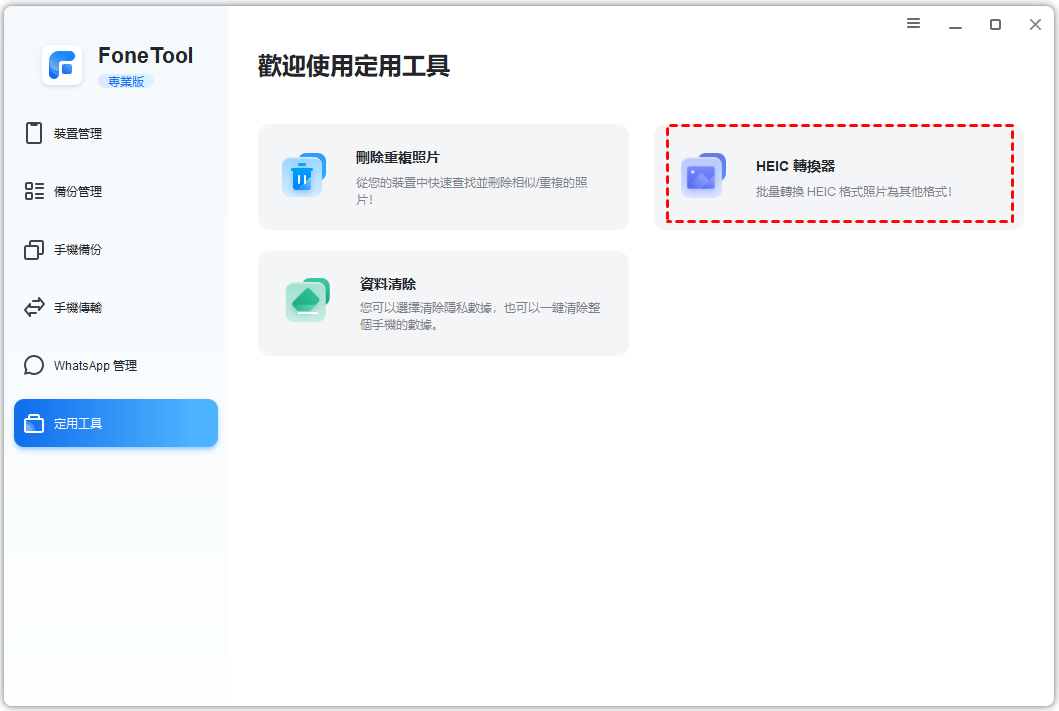This screenshot has width=1059, height=711.
Task: Launch the HEIC 轉換器 tool title
Action: point(795,166)
